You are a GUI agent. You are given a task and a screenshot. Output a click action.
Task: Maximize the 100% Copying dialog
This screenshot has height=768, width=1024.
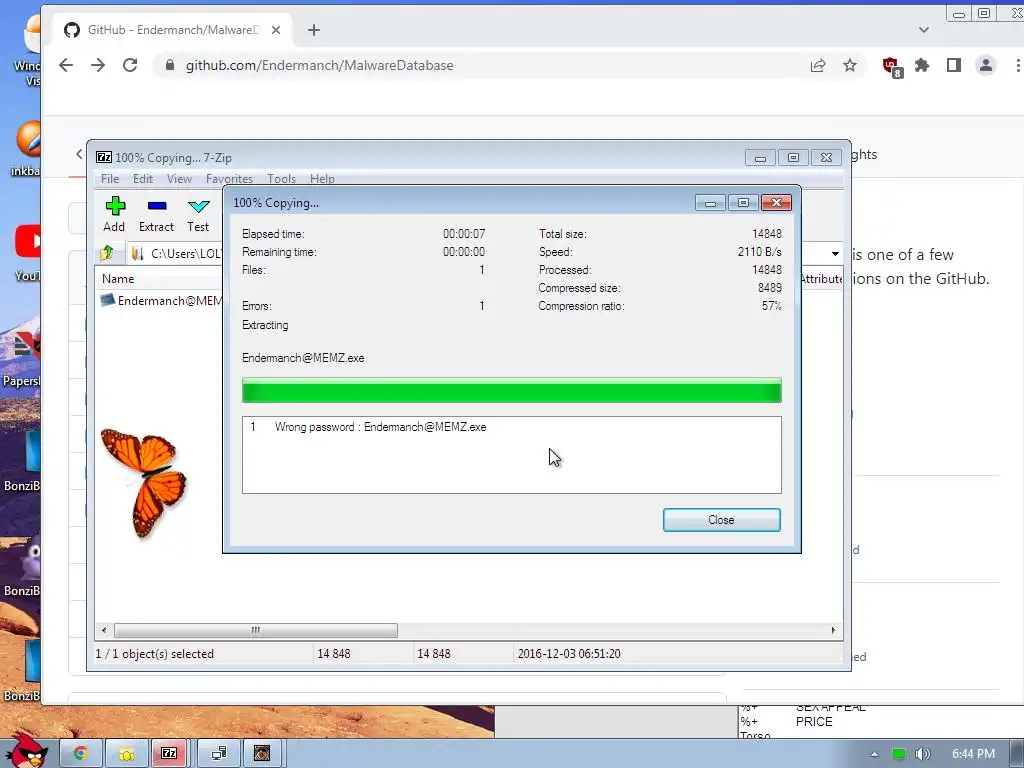tap(743, 202)
